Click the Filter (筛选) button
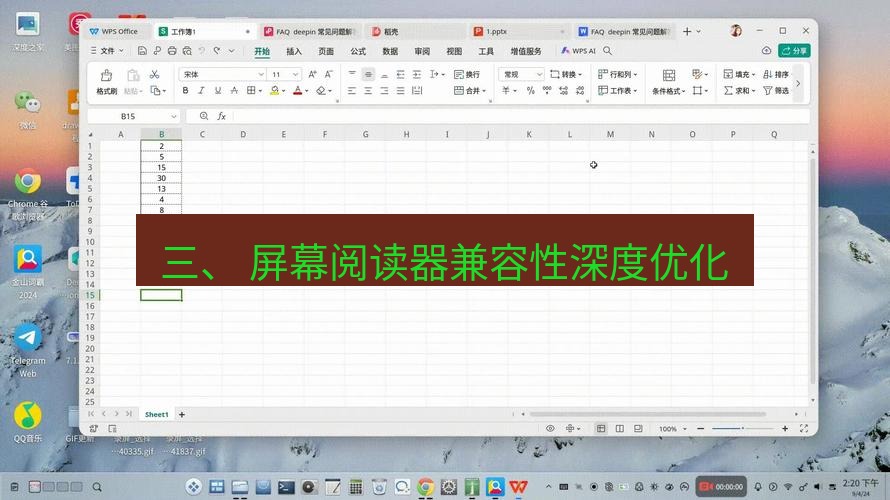Screen dimensions: 890x500 point(776,91)
